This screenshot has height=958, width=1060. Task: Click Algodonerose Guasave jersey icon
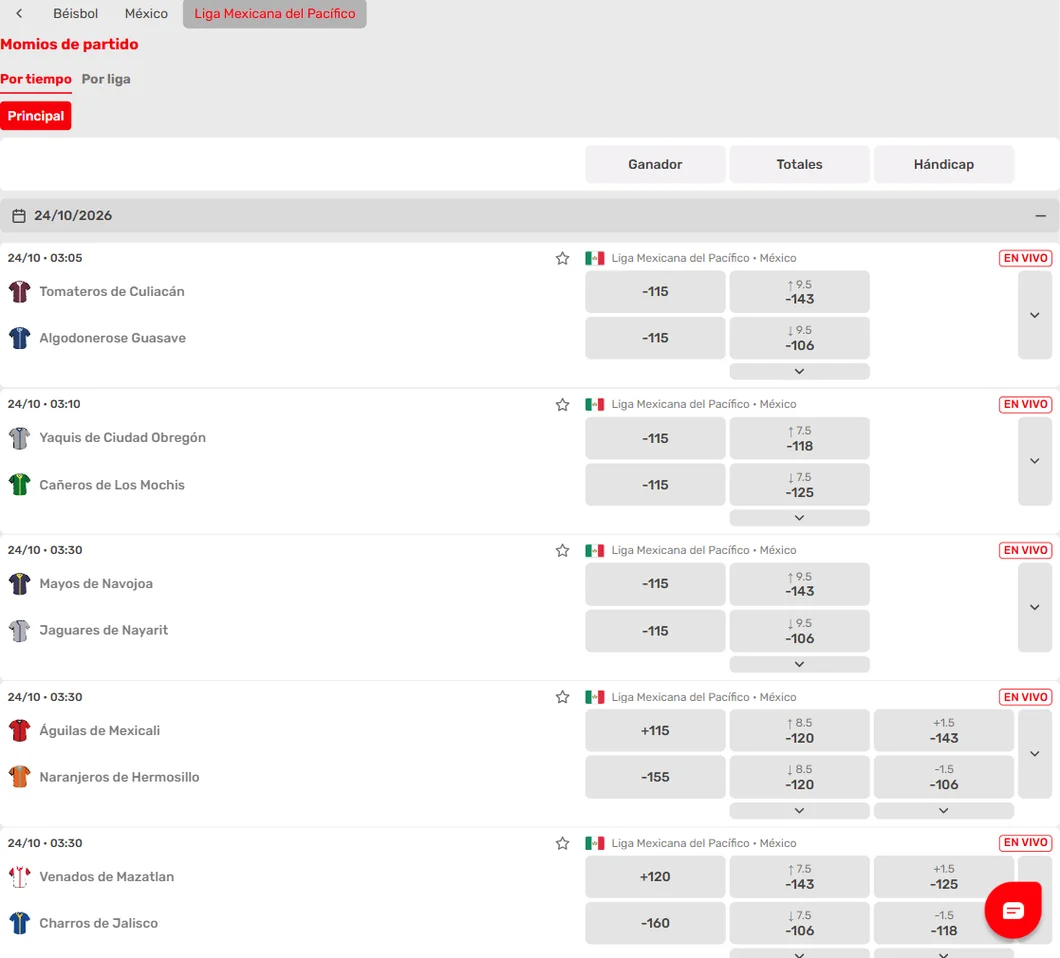[20, 337]
